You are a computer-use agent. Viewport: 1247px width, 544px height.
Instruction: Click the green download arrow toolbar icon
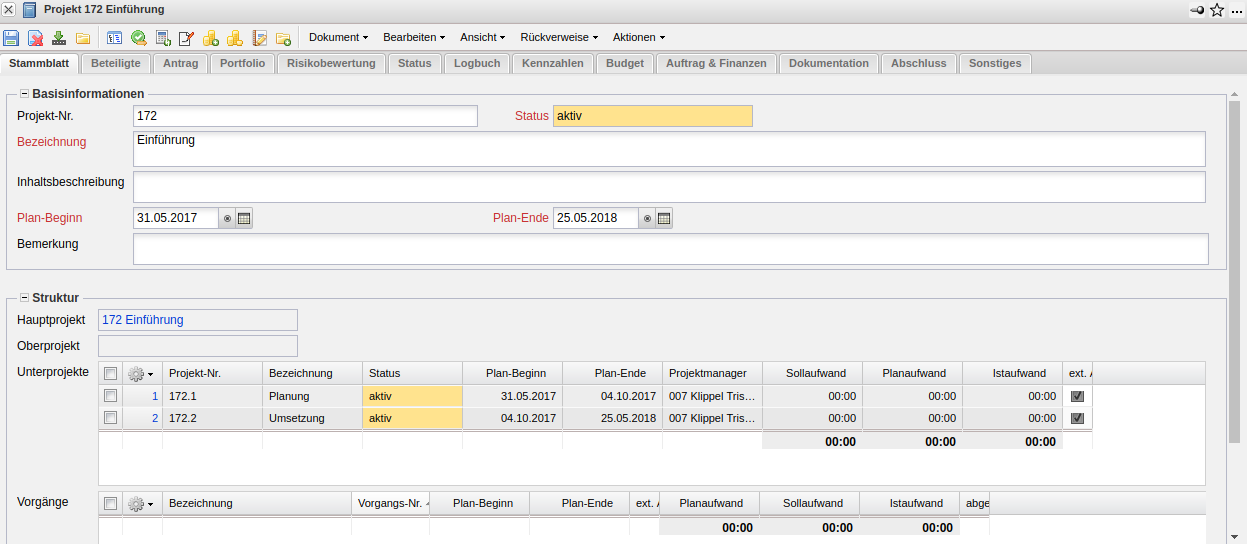59,38
